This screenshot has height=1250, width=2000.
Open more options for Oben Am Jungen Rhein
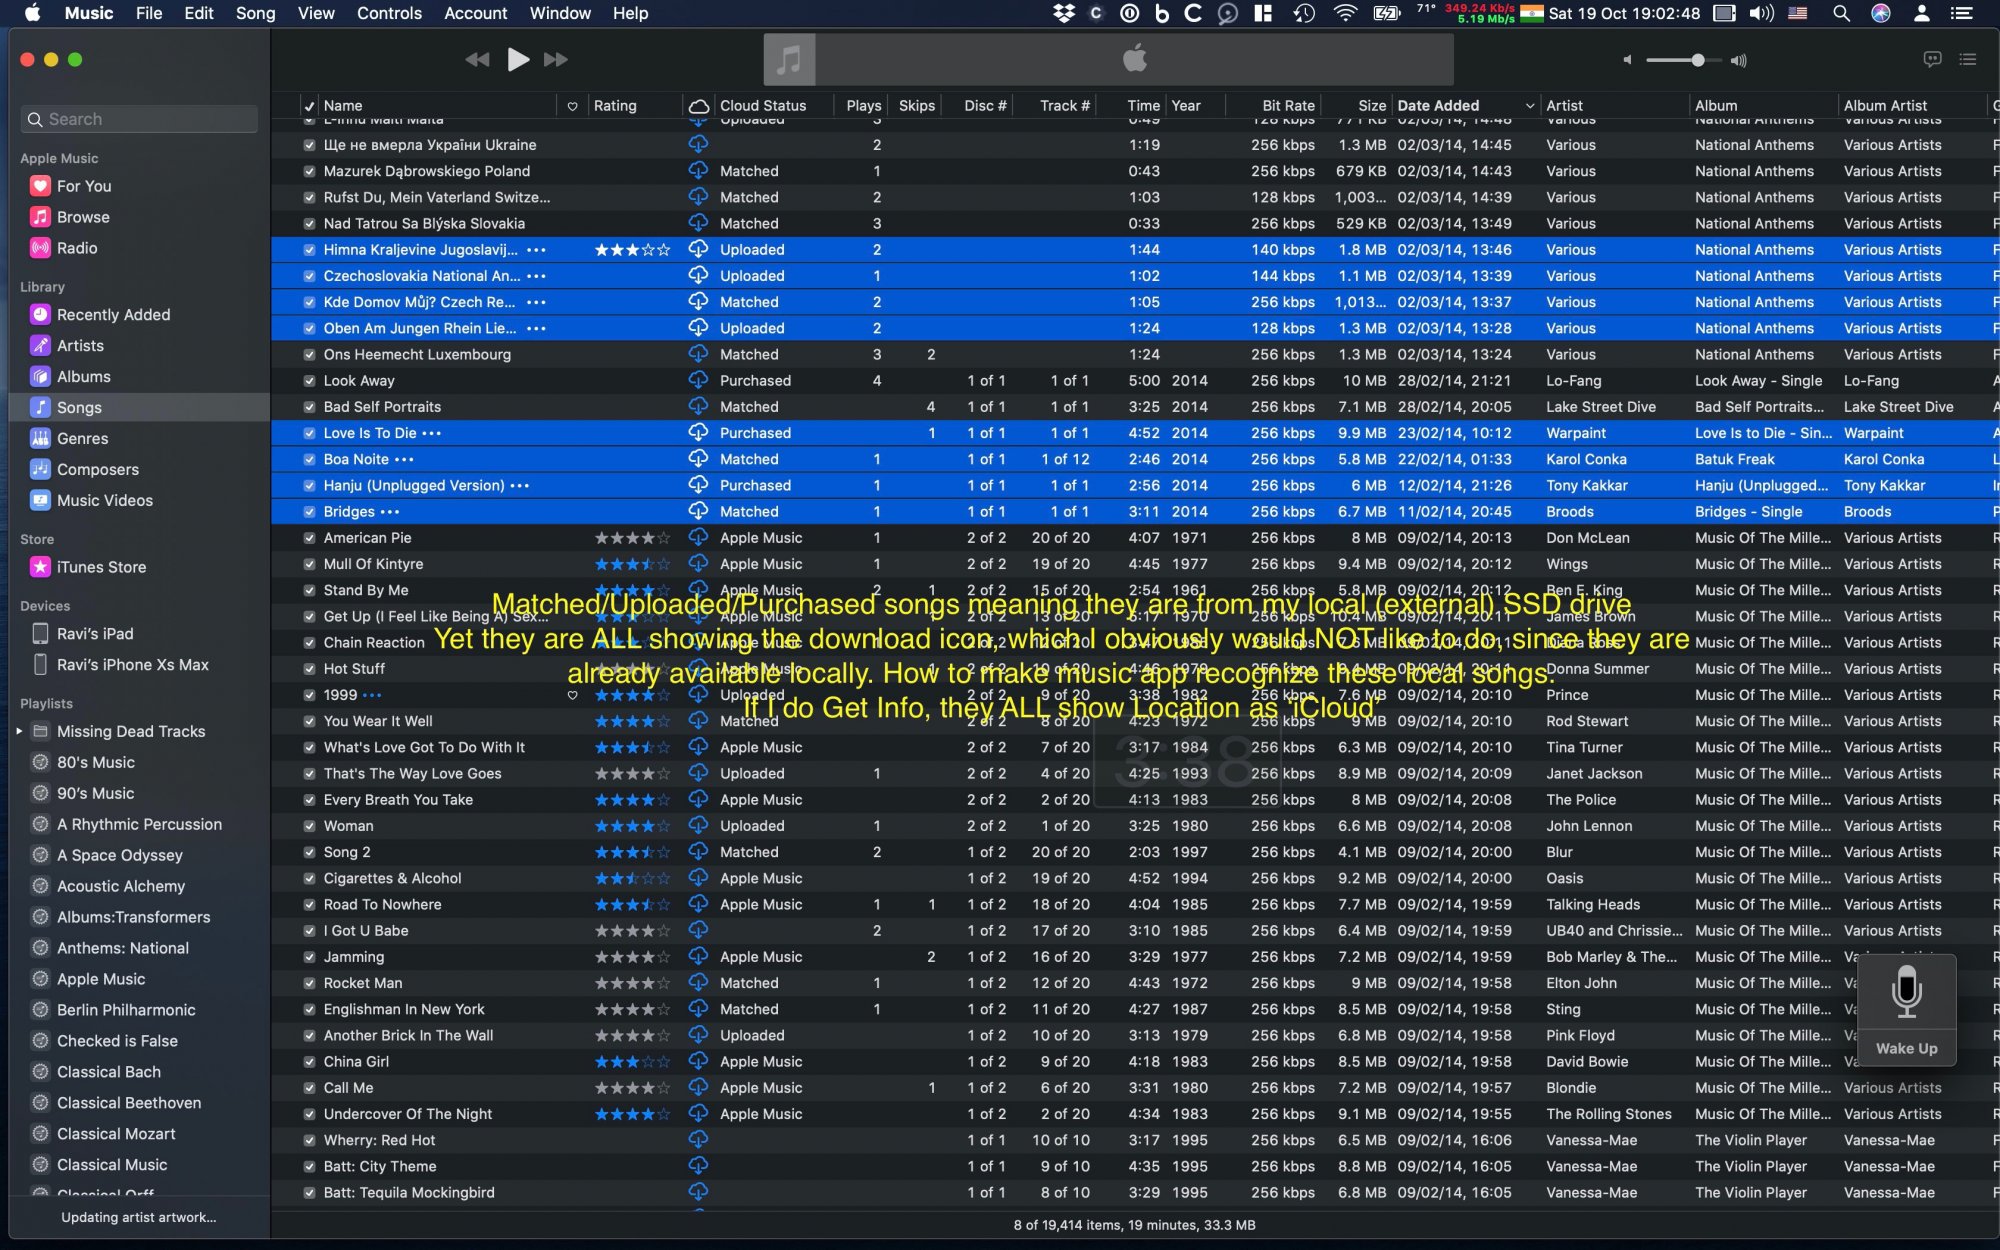536,328
